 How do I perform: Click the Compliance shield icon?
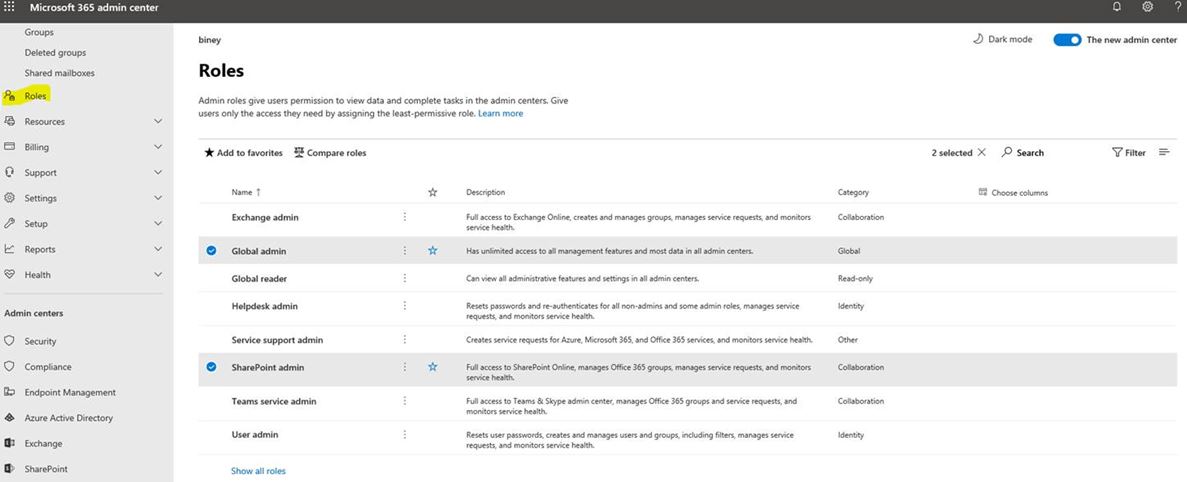(x=10, y=367)
